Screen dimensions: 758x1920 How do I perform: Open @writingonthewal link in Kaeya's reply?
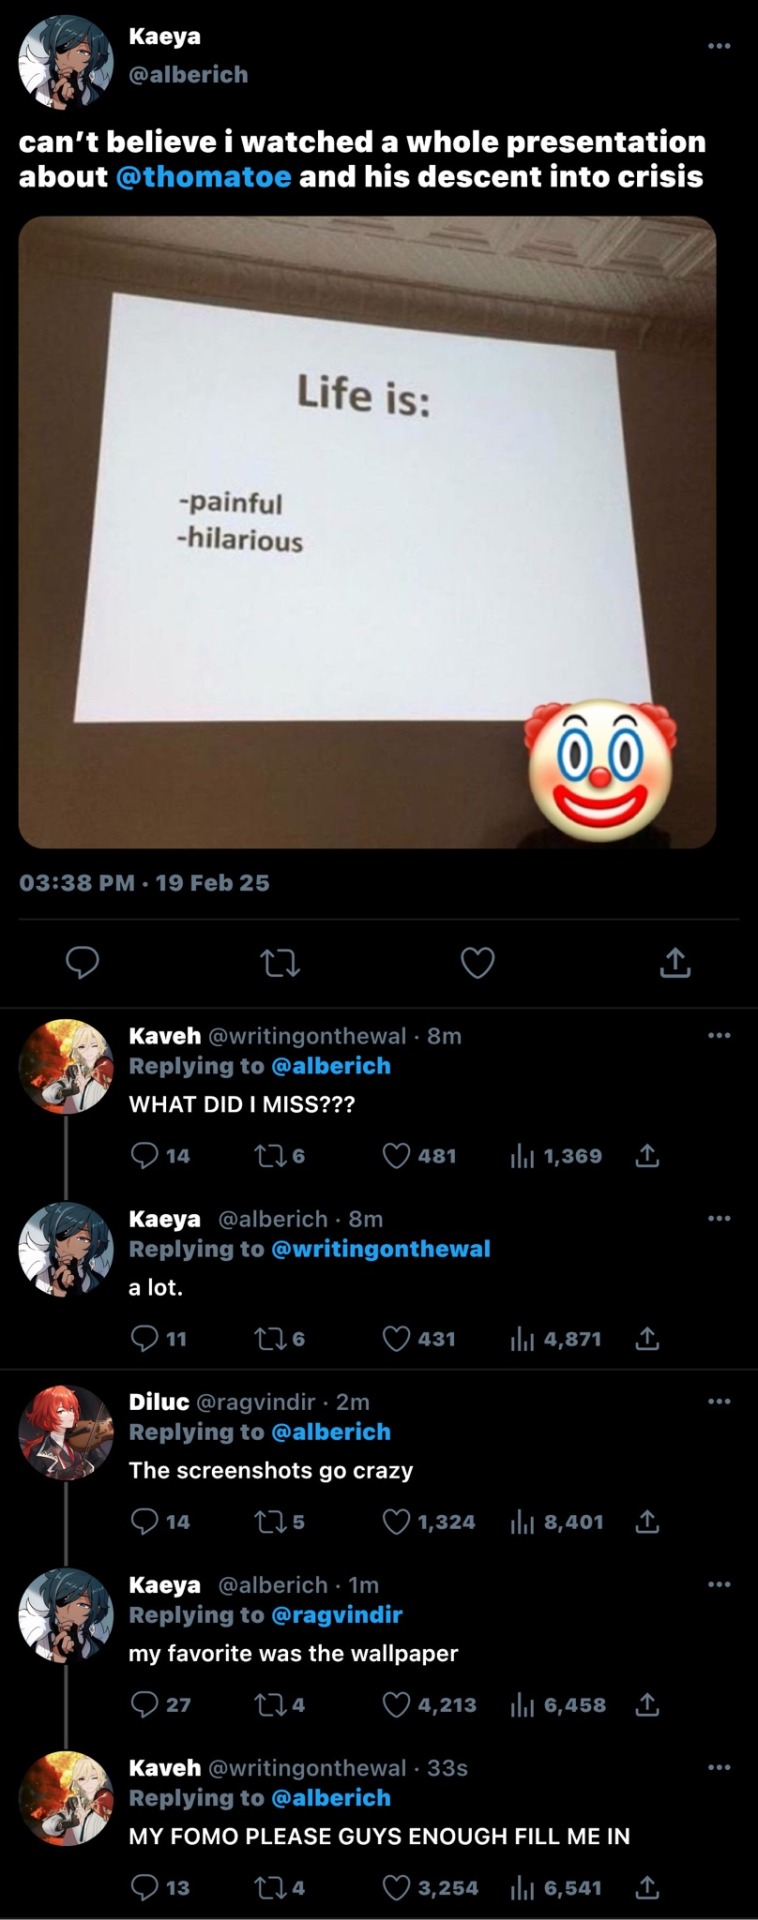pyautogui.click(x=380, y=1249)
